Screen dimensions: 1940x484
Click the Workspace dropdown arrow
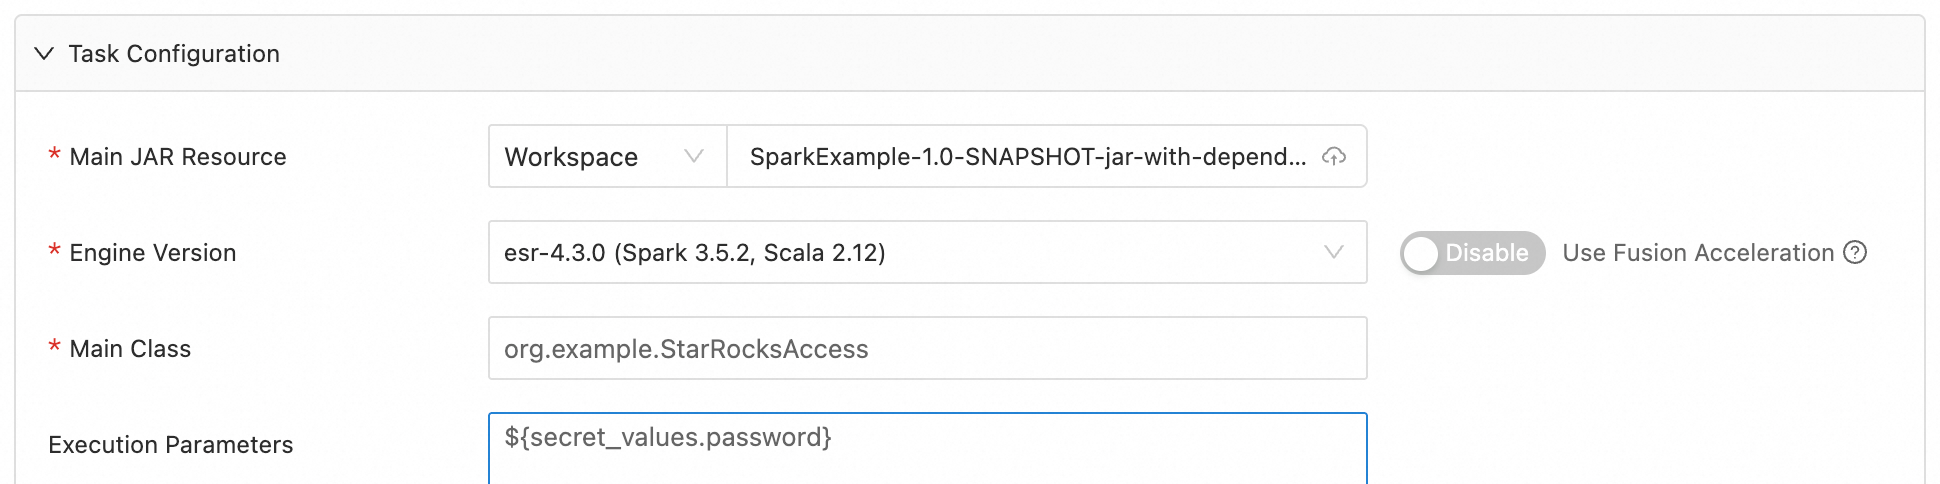(694, 157)
